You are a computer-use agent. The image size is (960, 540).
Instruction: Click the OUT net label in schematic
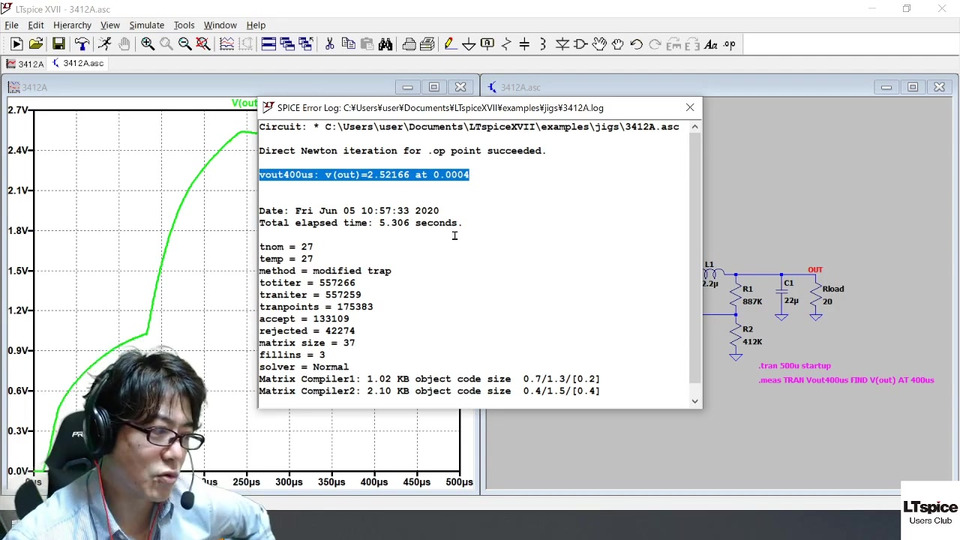tap(815, 269)
